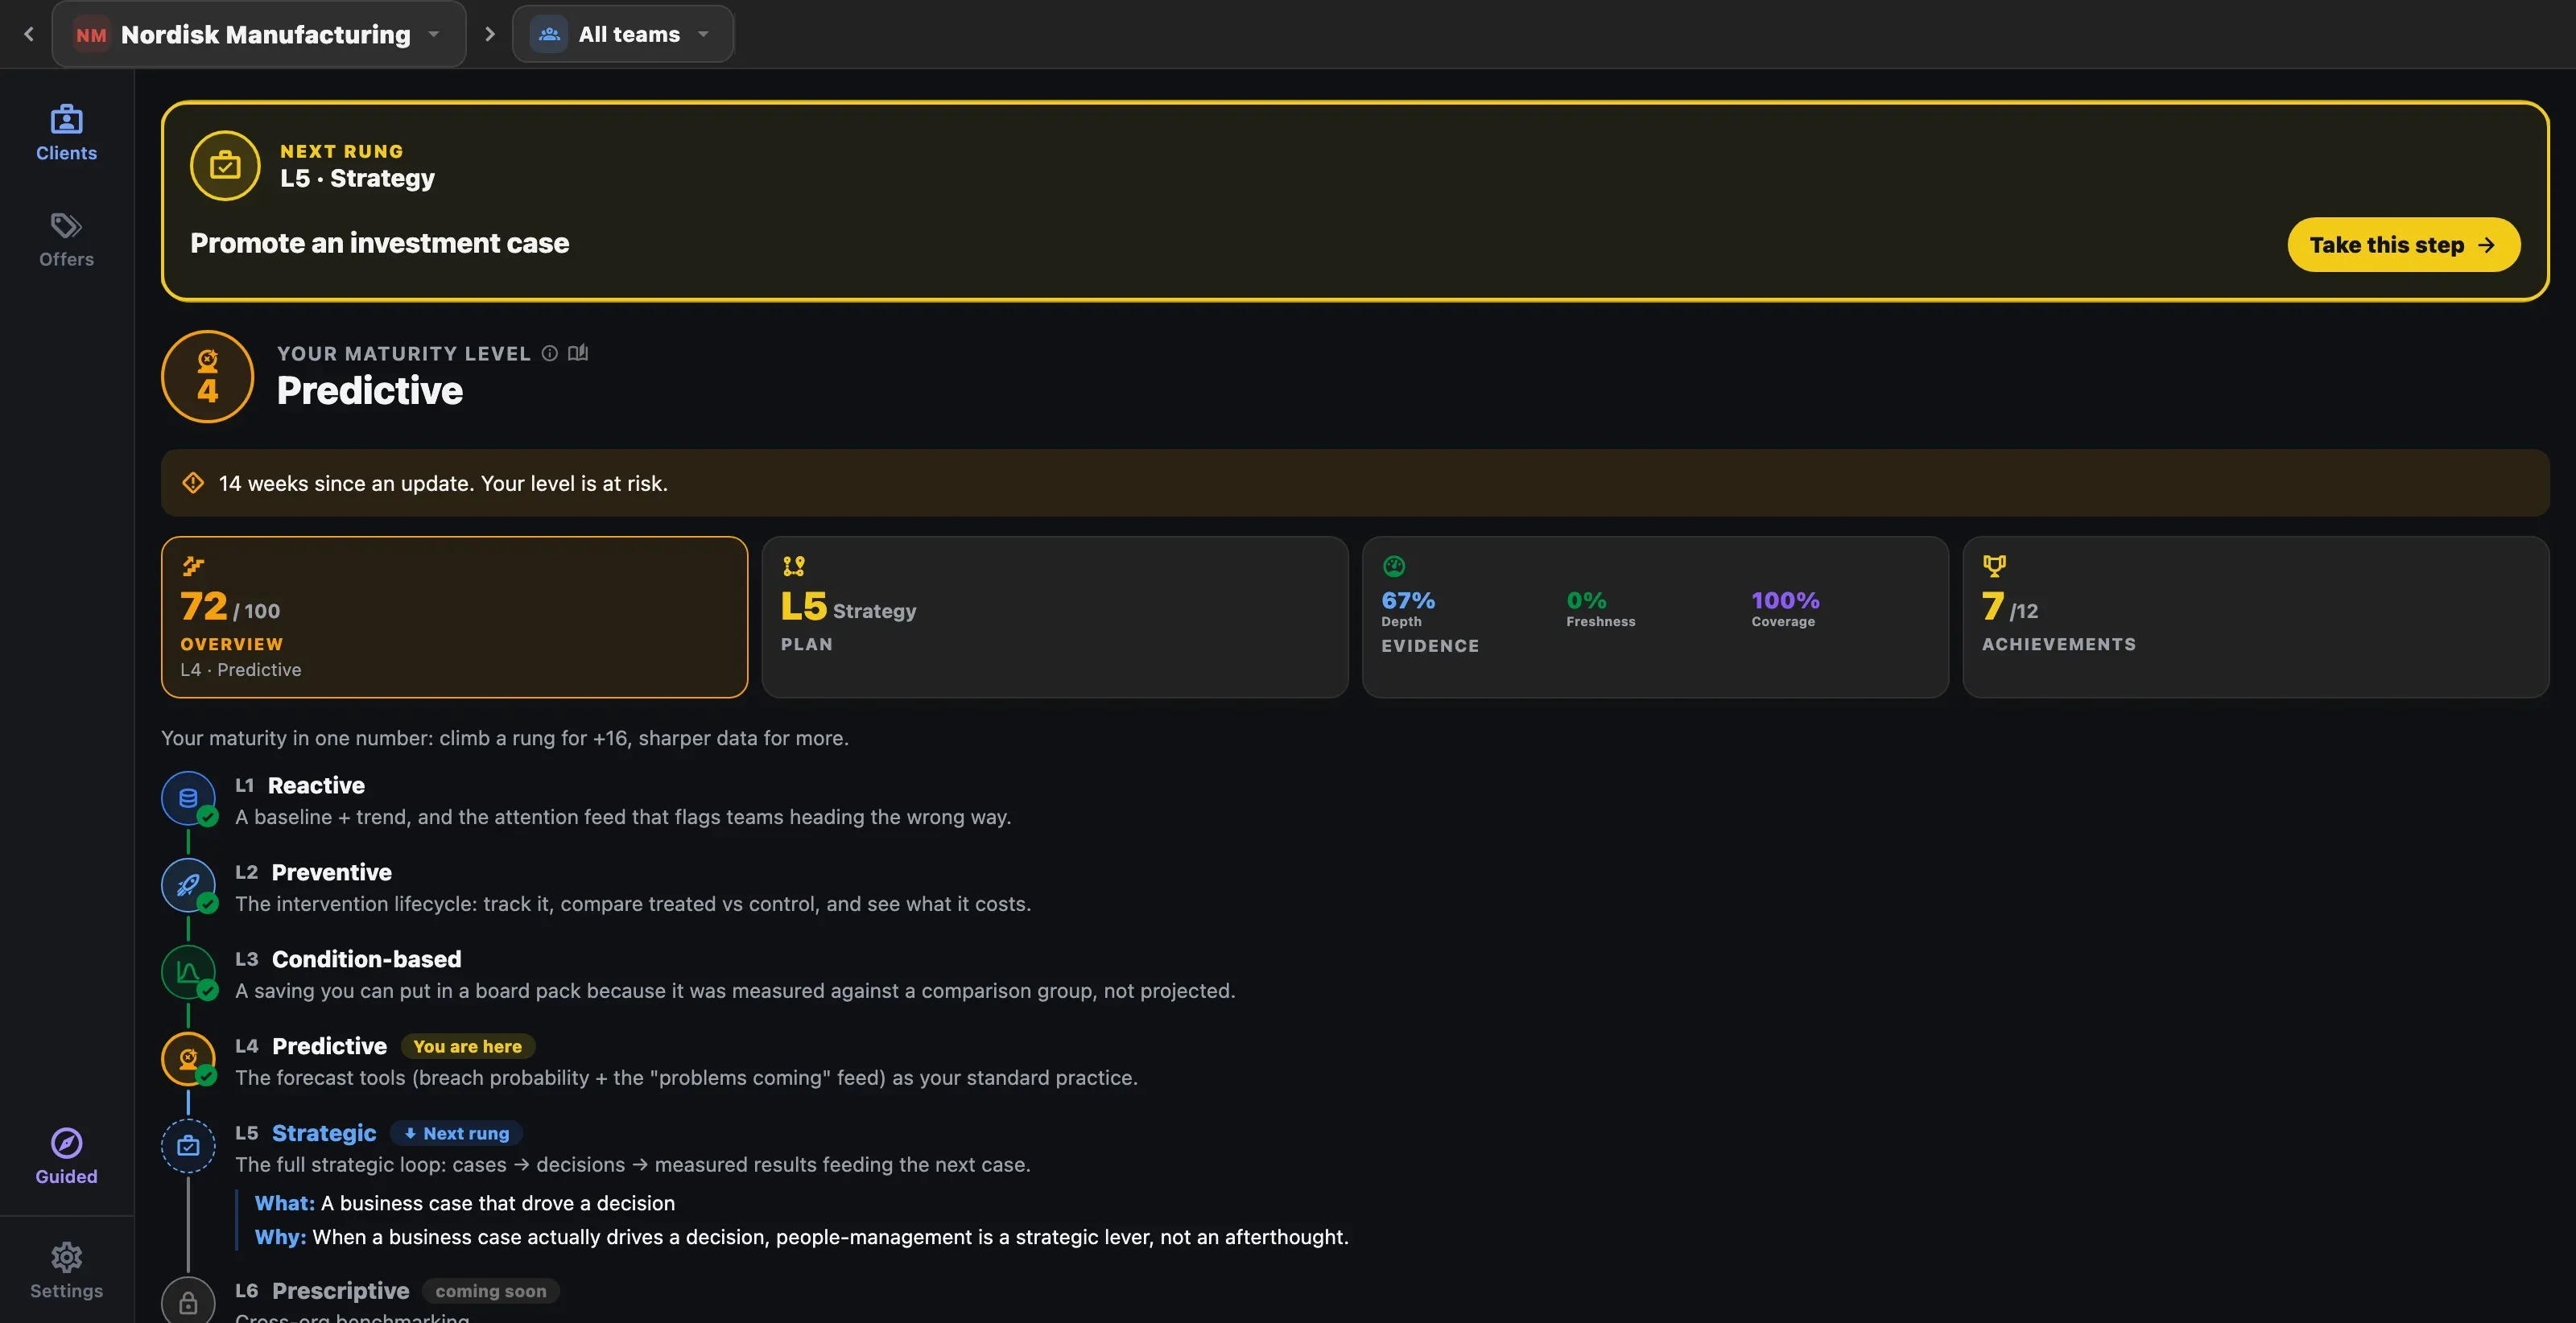This screenshot has height=1323, width=2576.
Task: Click the L5 Strategic briefcase icon
Action: pos(188,1146)
